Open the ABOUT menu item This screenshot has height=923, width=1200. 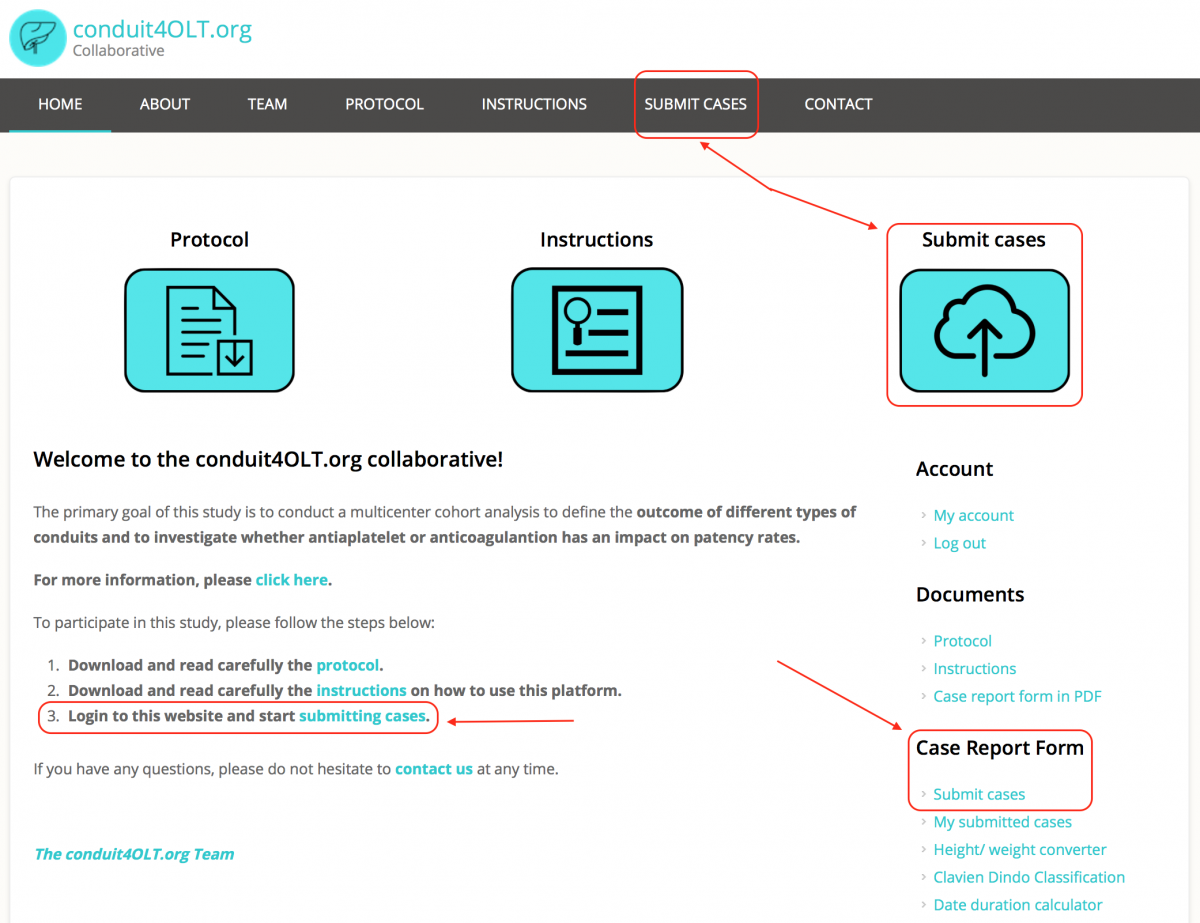165,104
